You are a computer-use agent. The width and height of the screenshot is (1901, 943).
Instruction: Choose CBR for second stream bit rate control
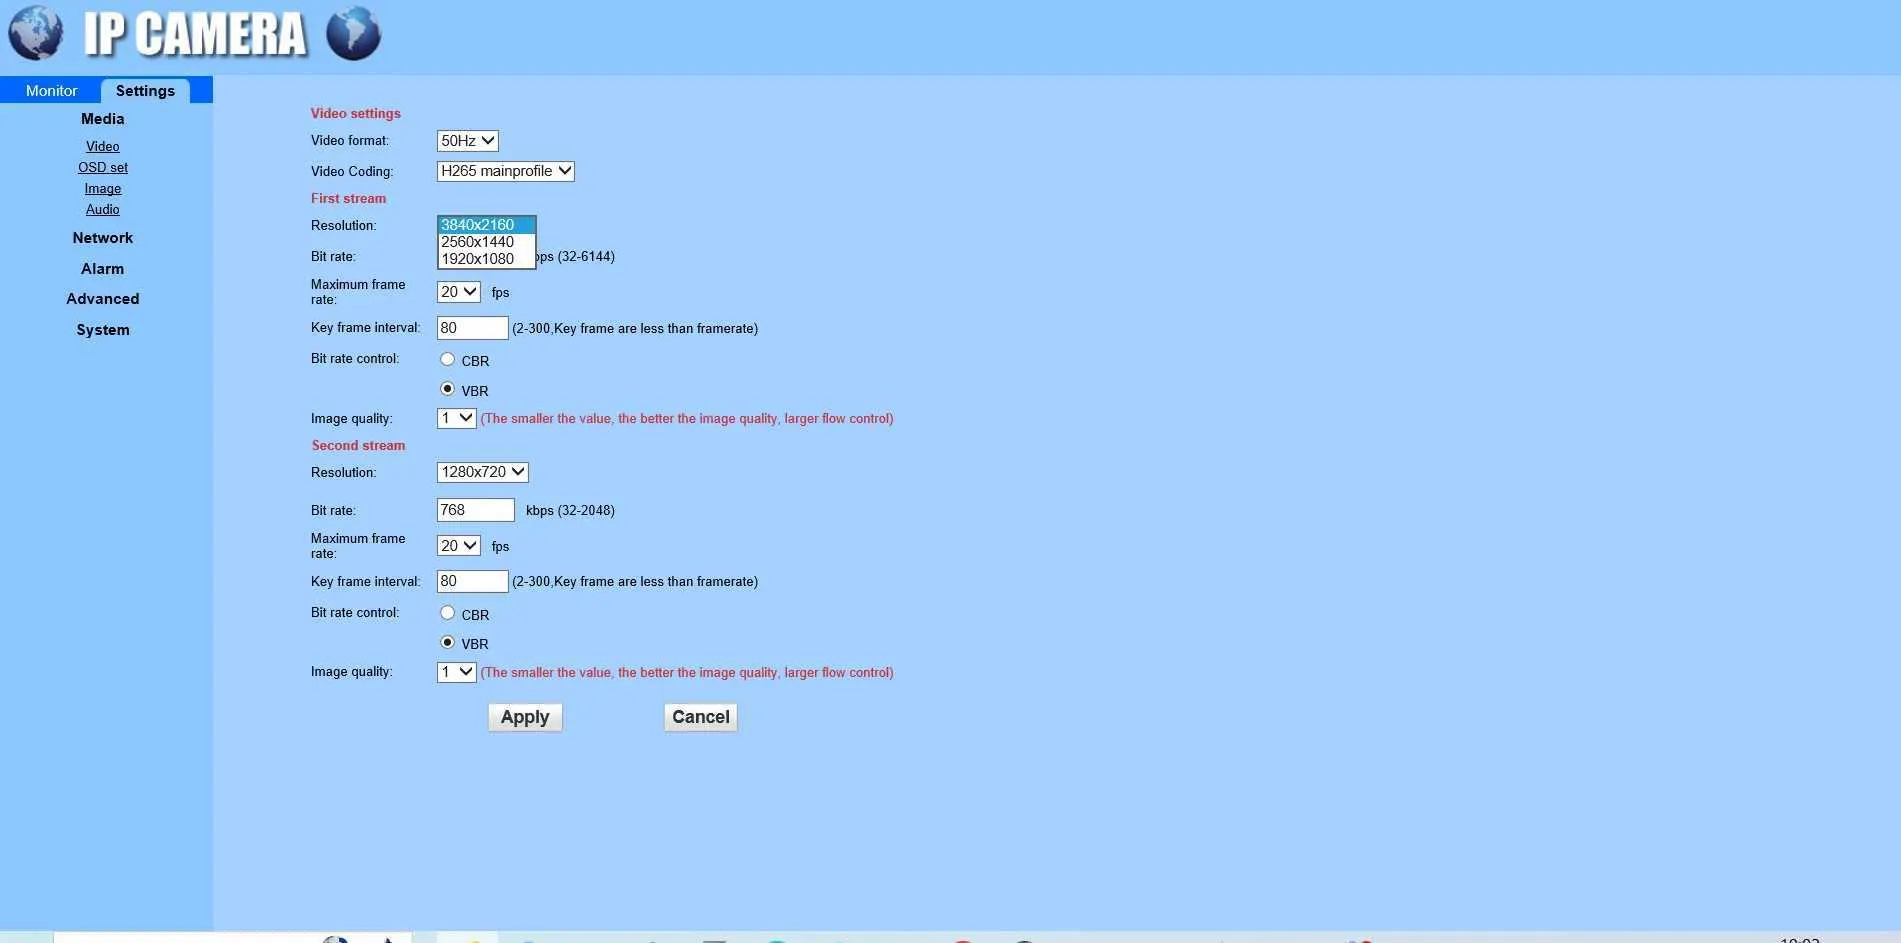coord(447,613)
